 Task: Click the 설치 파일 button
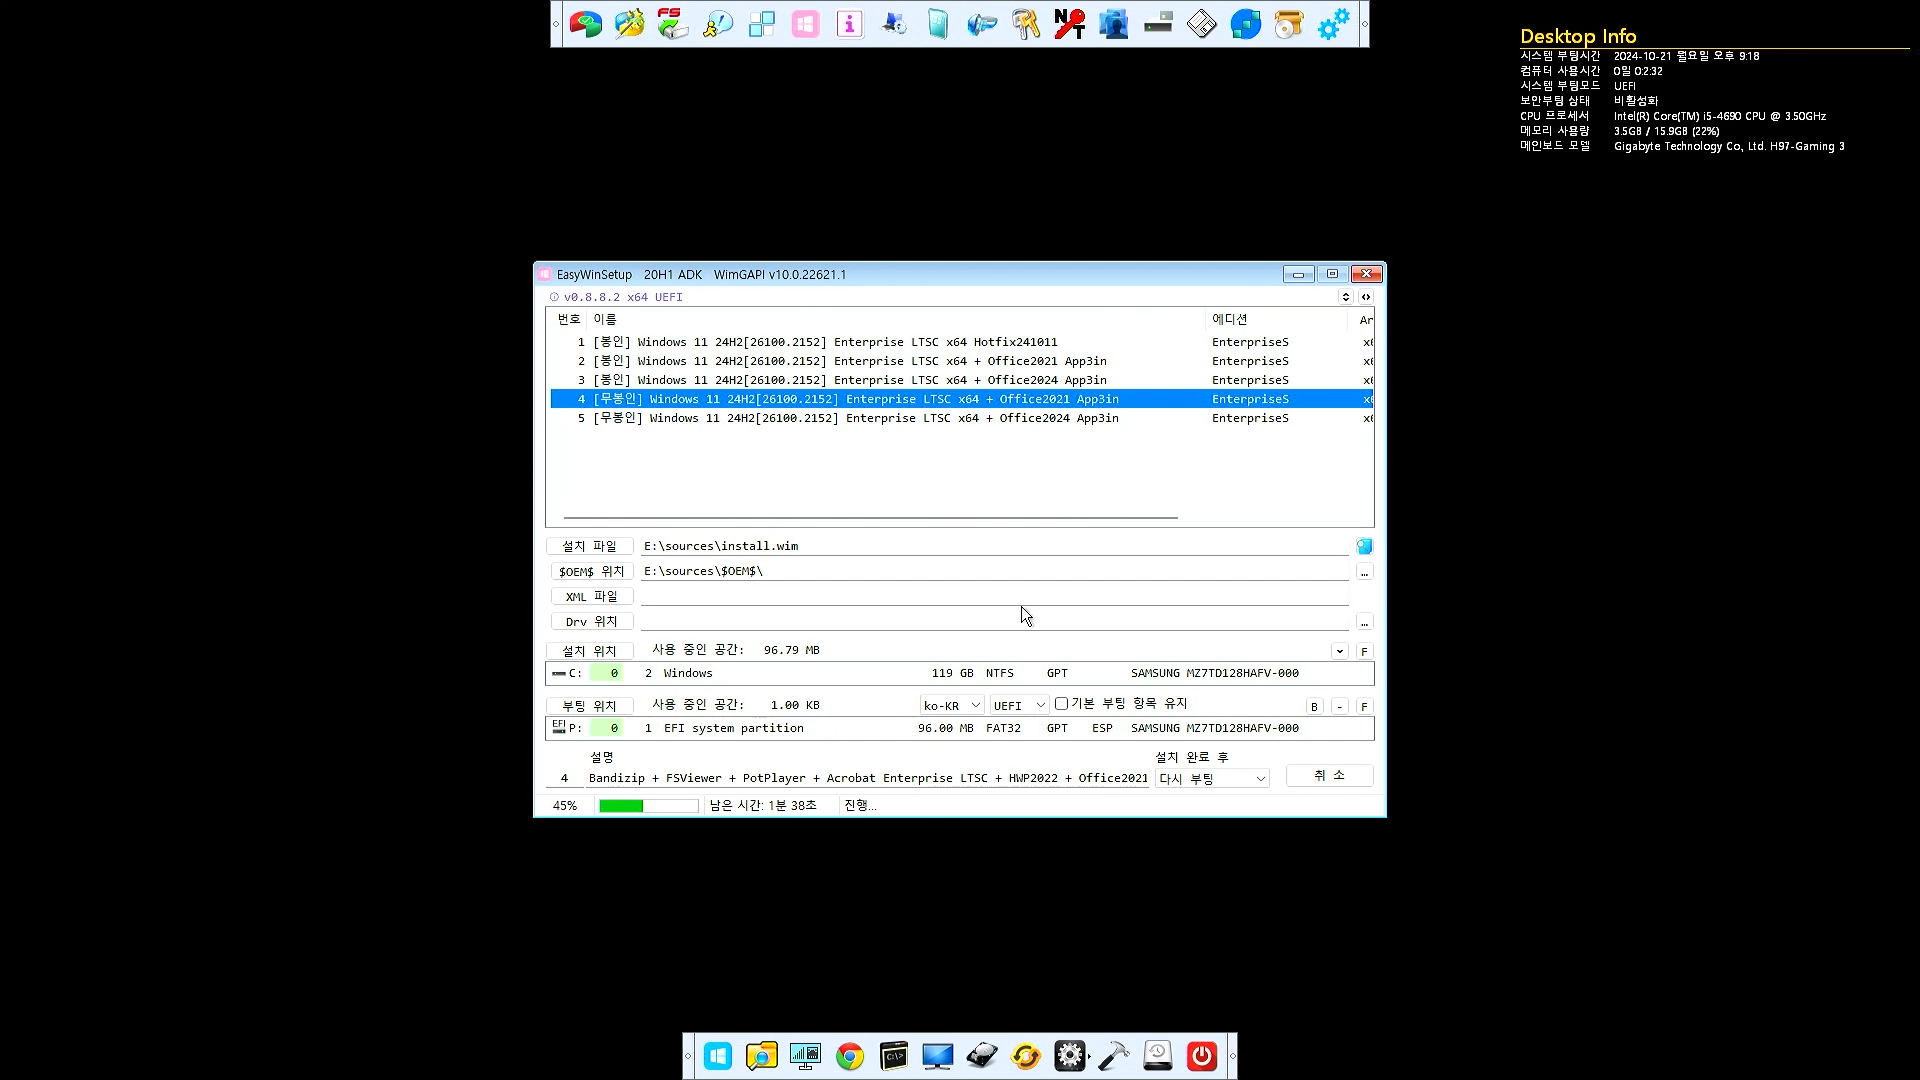tap(590, 546)
